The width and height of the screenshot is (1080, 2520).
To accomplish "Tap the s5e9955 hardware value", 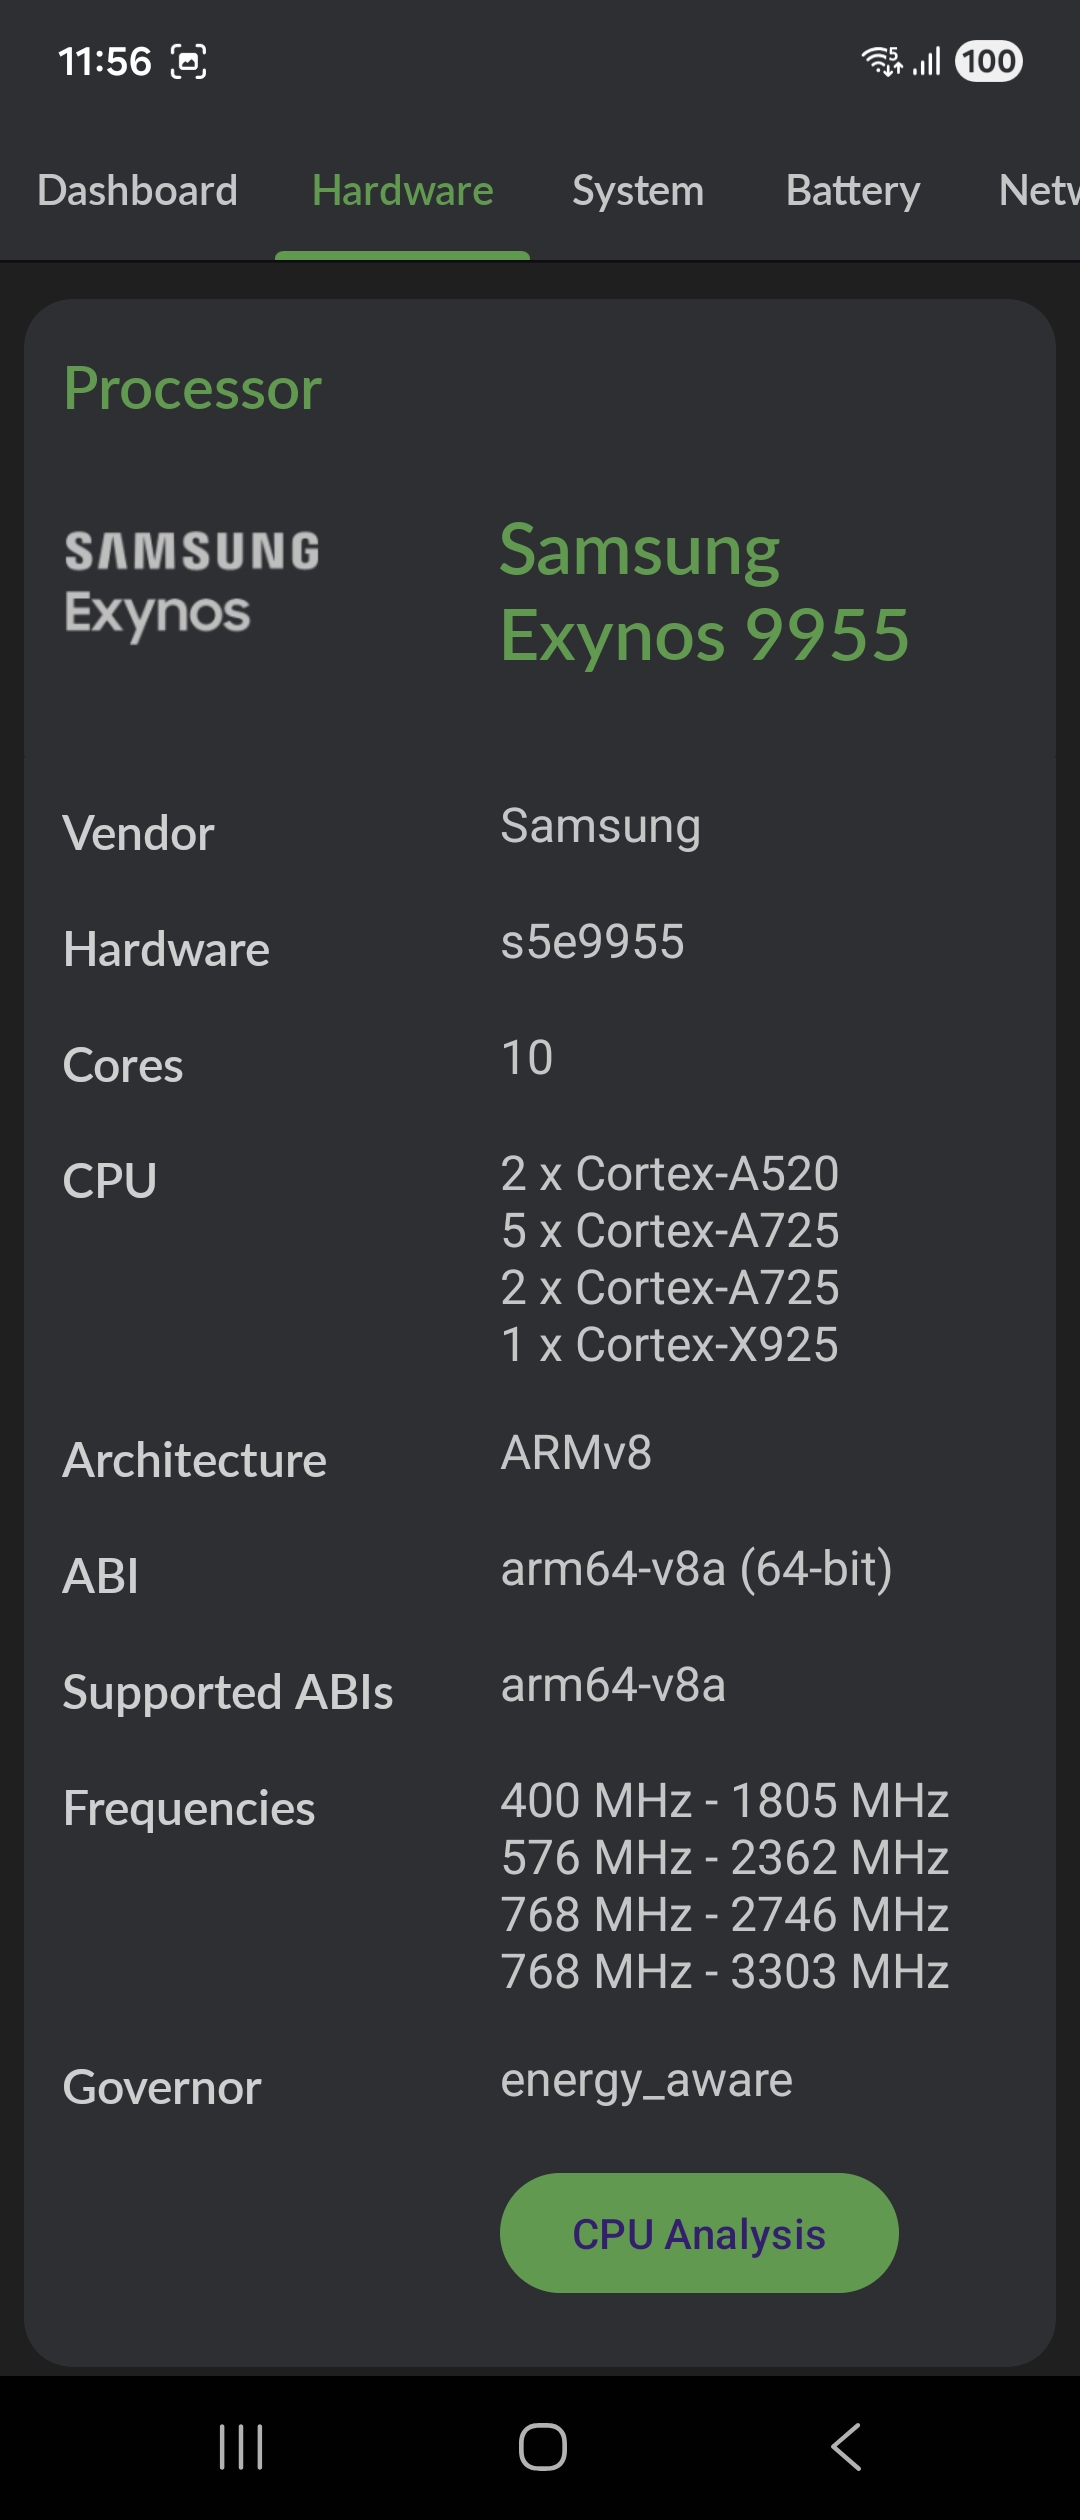I will [x=592, y=942].
